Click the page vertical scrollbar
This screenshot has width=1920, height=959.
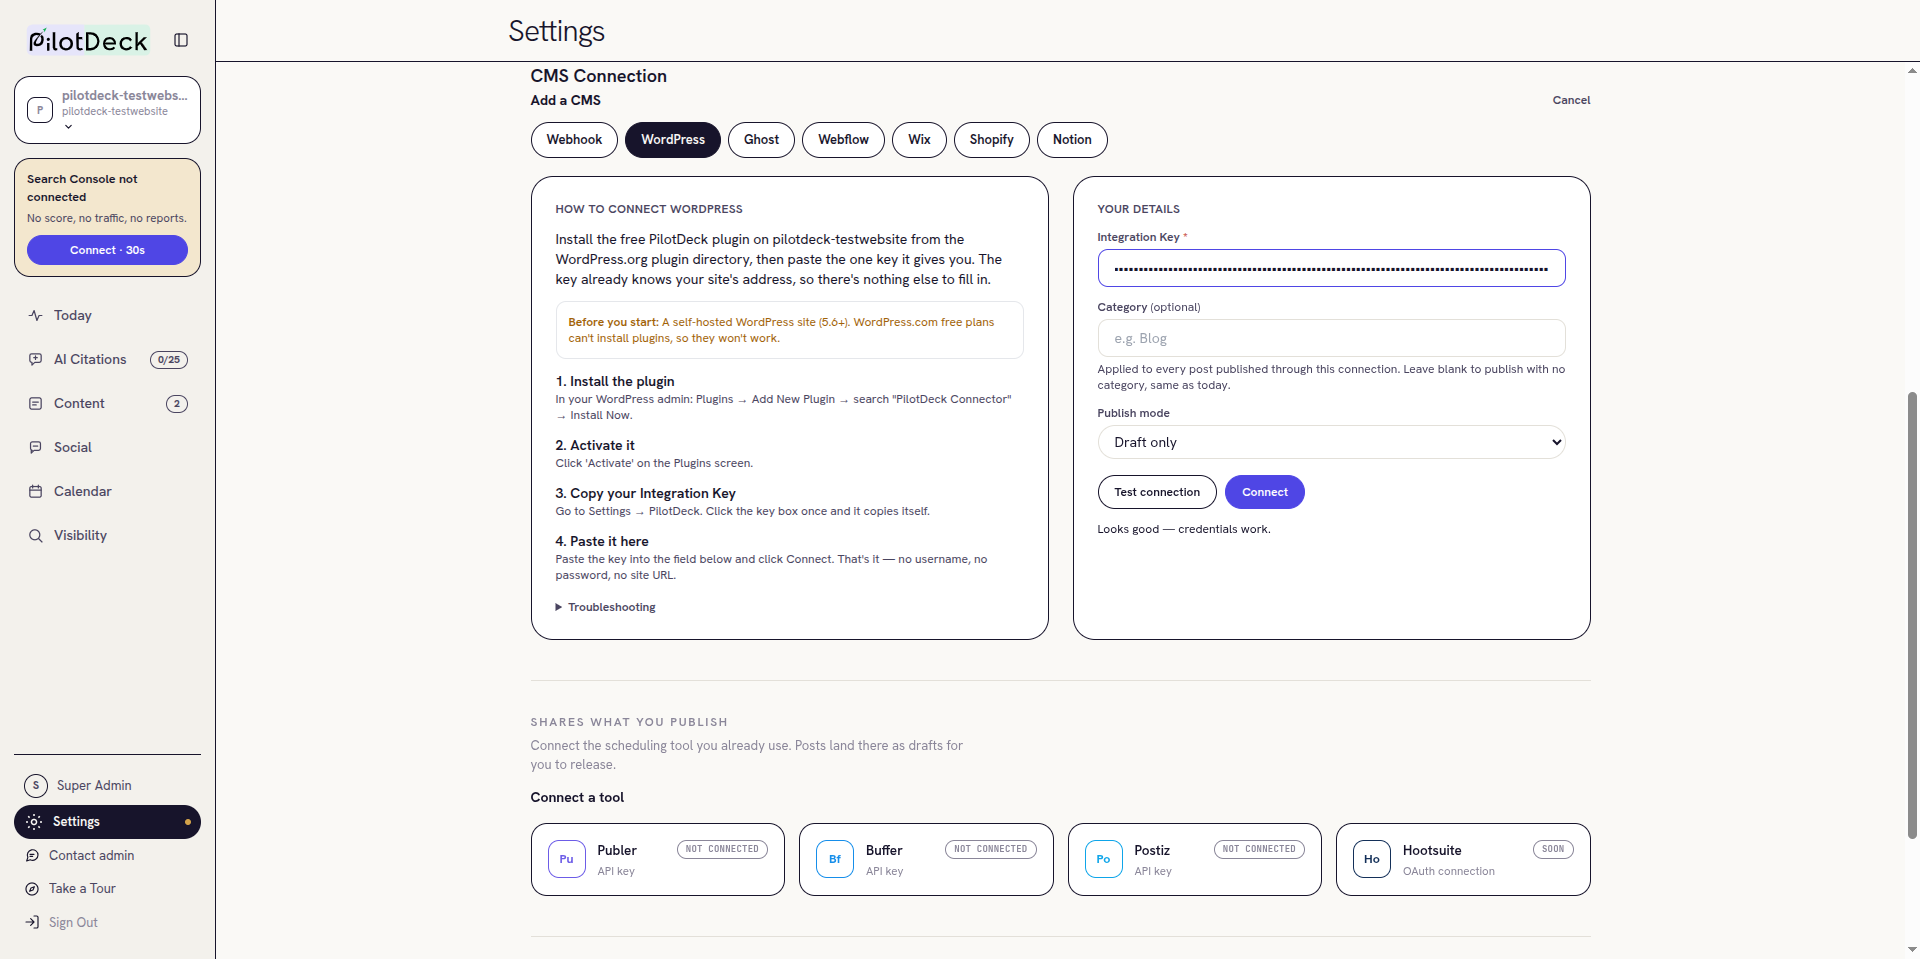point(1912,614)
